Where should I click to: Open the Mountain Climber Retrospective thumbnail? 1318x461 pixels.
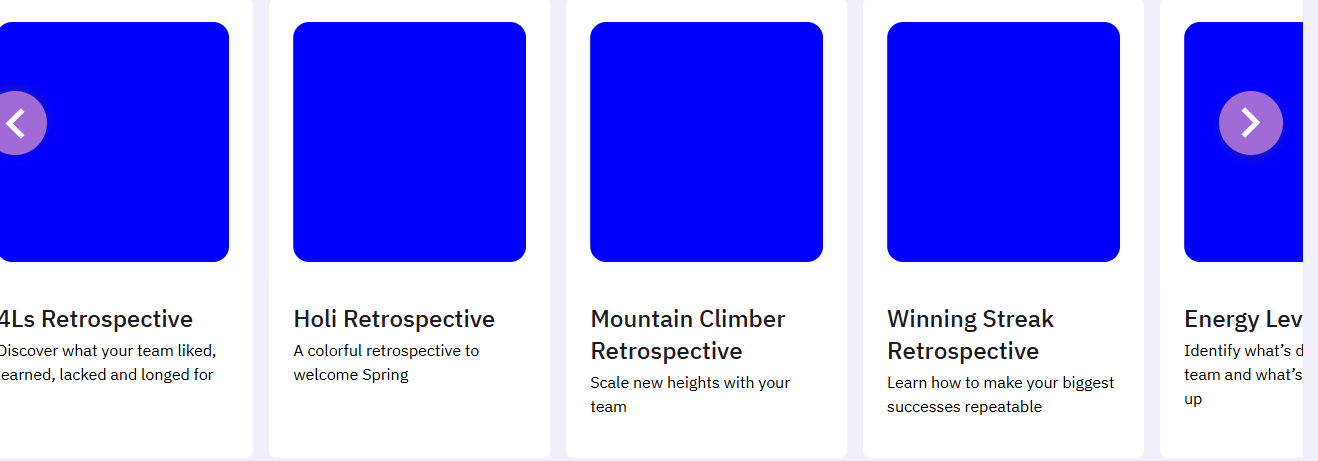coord(706,142)
